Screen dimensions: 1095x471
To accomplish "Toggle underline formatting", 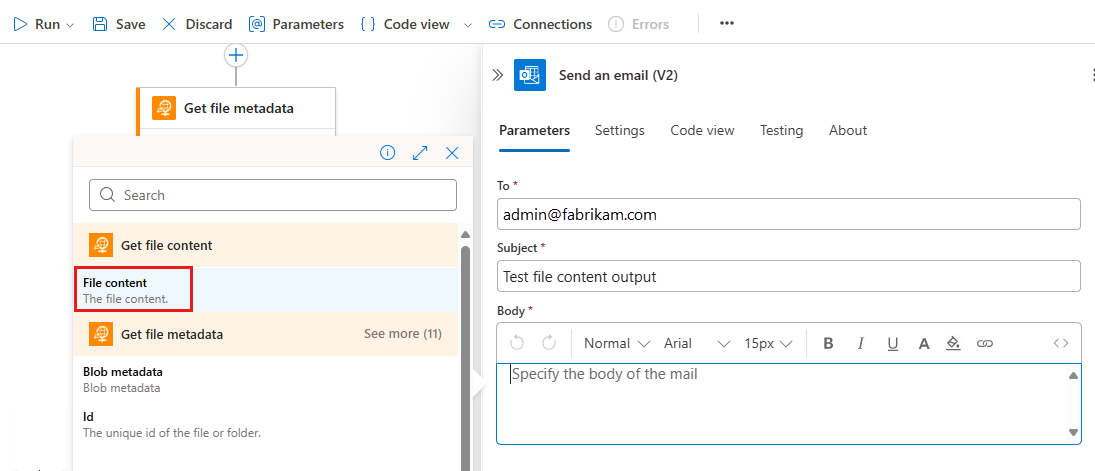I will coord(892,343).
